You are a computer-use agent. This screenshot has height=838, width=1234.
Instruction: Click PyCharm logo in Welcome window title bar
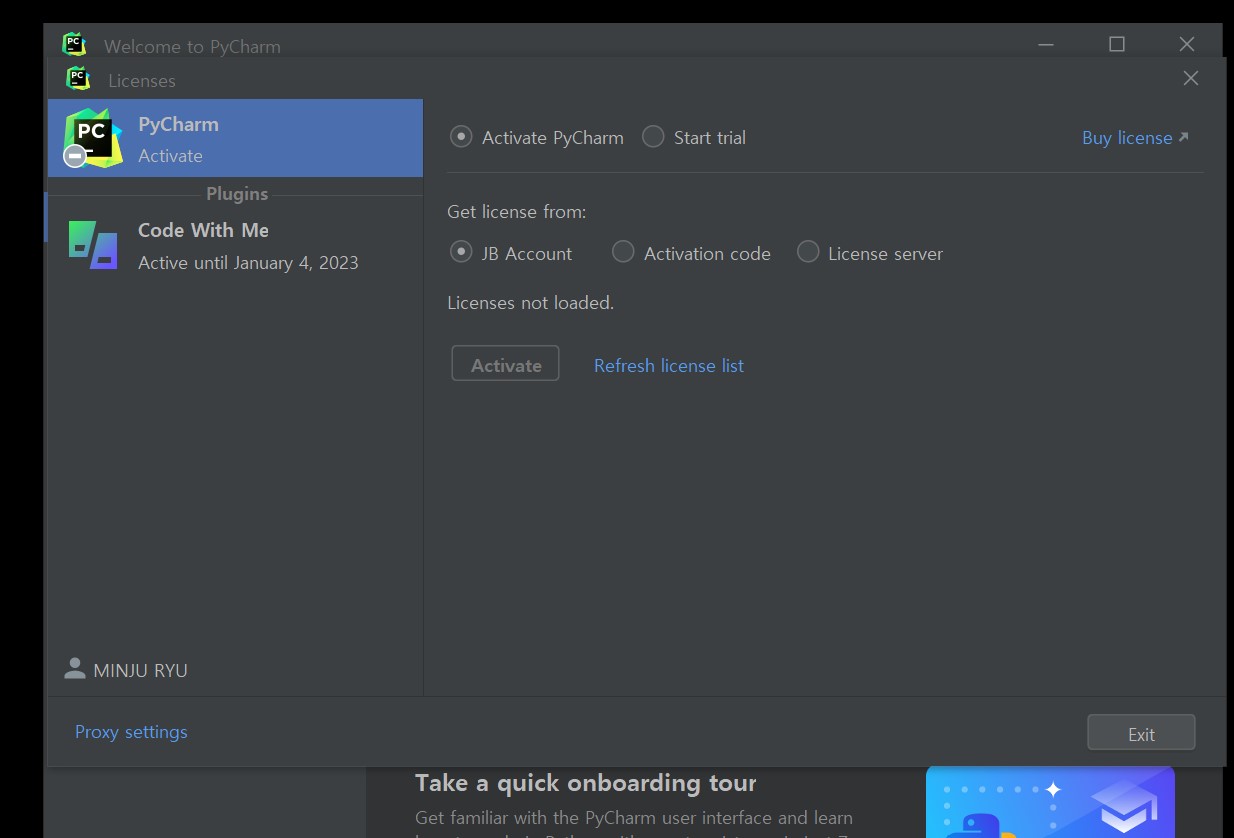74,44
